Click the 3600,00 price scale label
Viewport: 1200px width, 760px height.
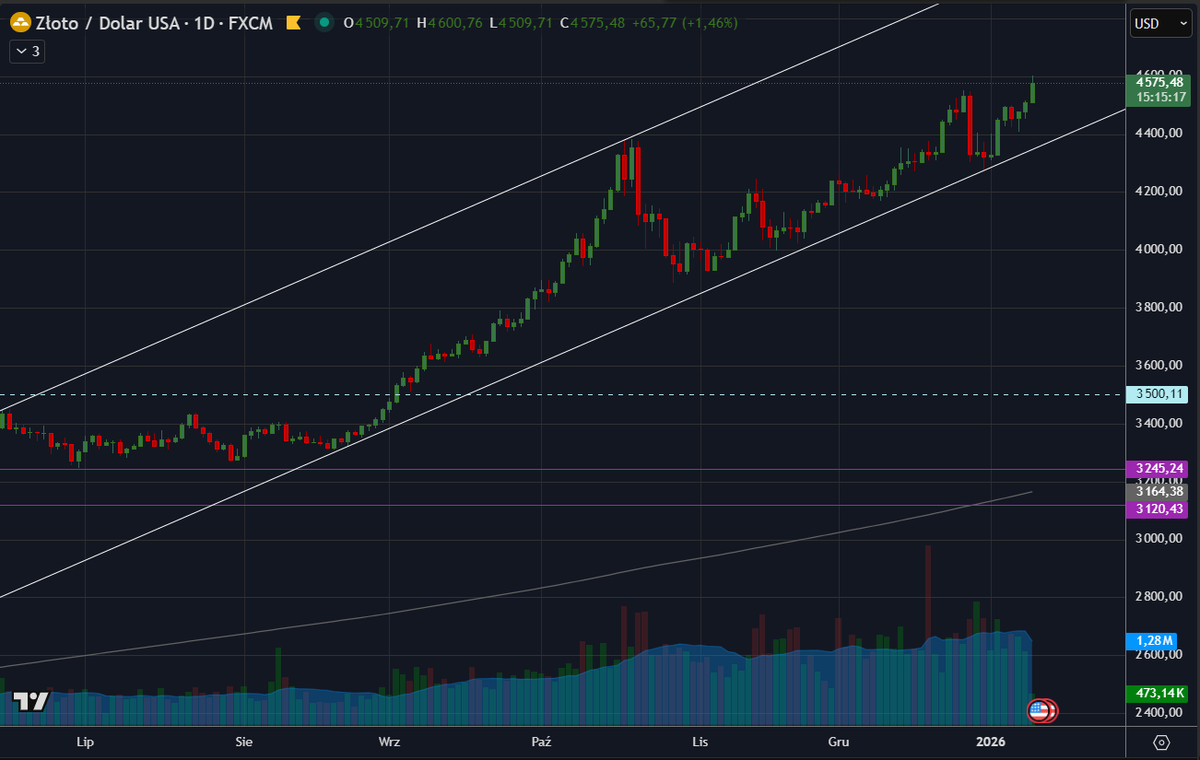pyautogui.click(x=1160, y=365)
